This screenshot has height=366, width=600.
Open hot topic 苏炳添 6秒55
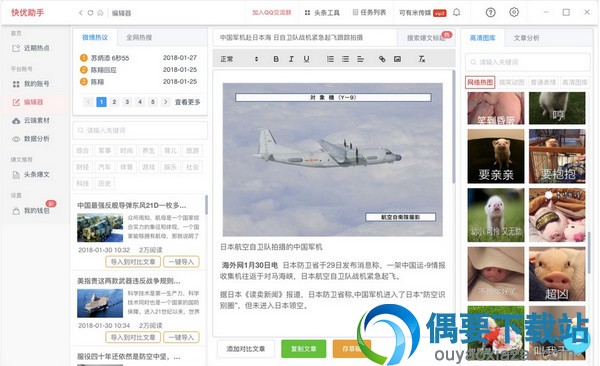click(x=110, y=58)
